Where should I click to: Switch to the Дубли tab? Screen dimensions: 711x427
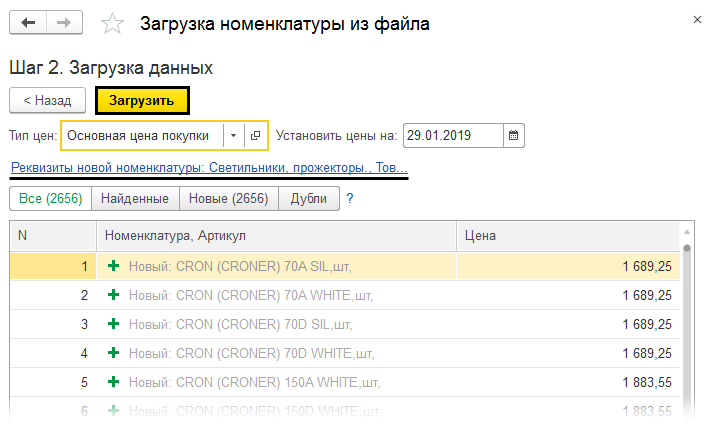point(309,199)
